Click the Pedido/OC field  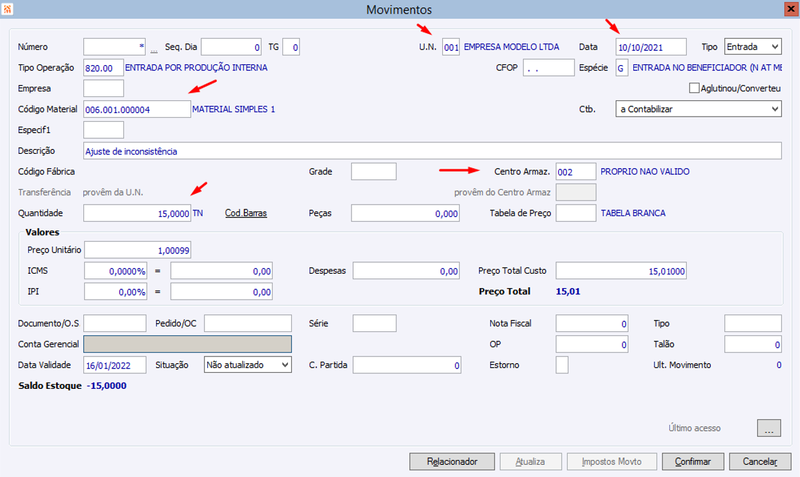click(x=248, y=323)
